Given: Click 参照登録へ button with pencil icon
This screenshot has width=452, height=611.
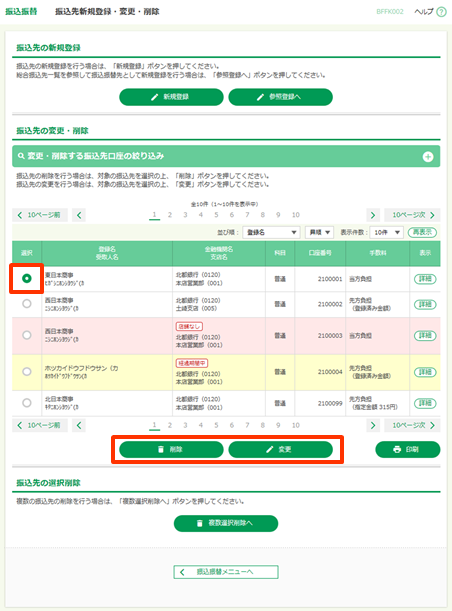Looking at the screenshot, I should point(281,97).
